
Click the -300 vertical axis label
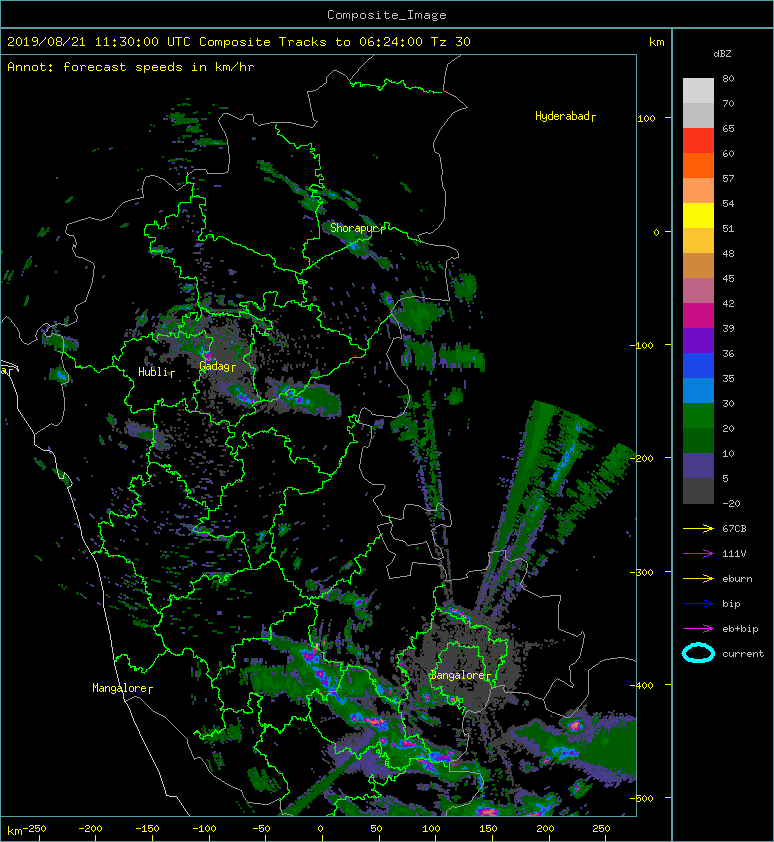(642, 572)
